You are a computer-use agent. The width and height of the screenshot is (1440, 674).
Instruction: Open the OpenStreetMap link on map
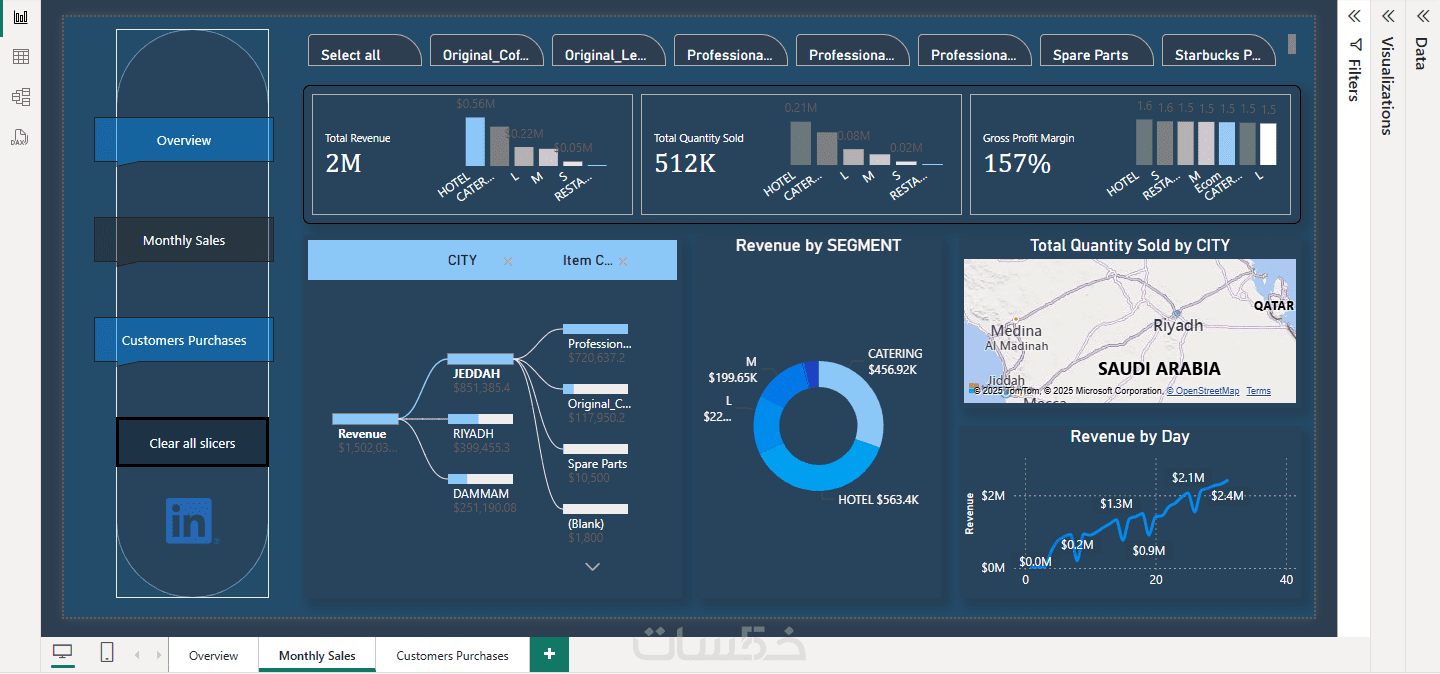point(1203,391)
